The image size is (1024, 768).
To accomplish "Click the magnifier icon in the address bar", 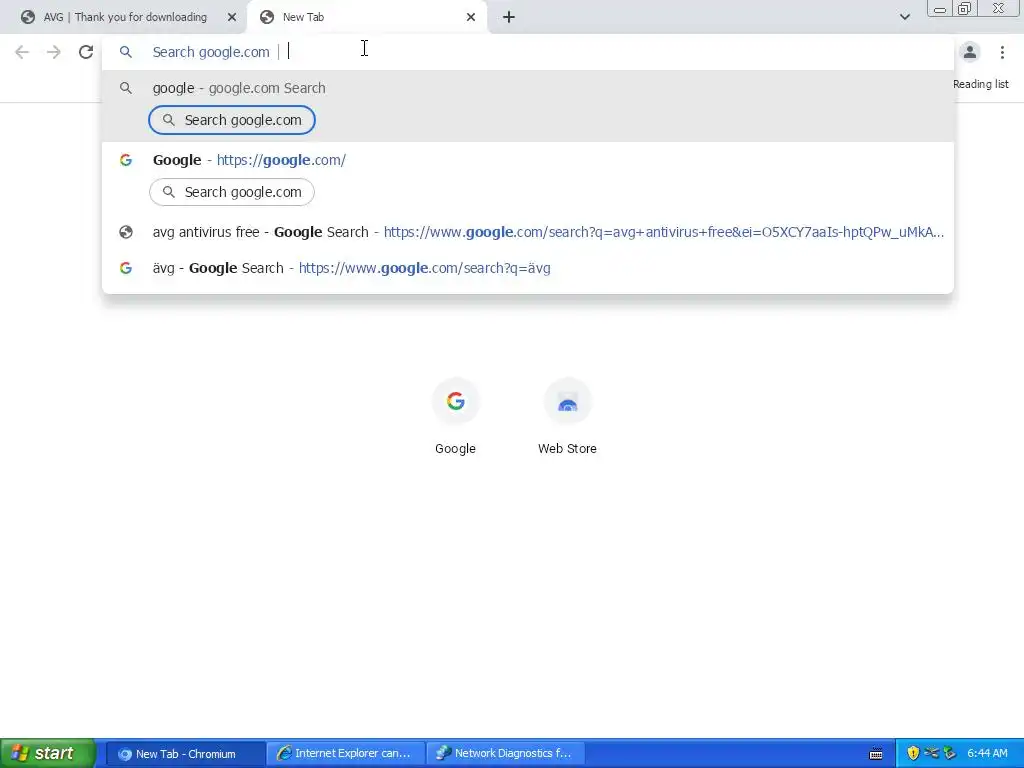I will 126,52.
